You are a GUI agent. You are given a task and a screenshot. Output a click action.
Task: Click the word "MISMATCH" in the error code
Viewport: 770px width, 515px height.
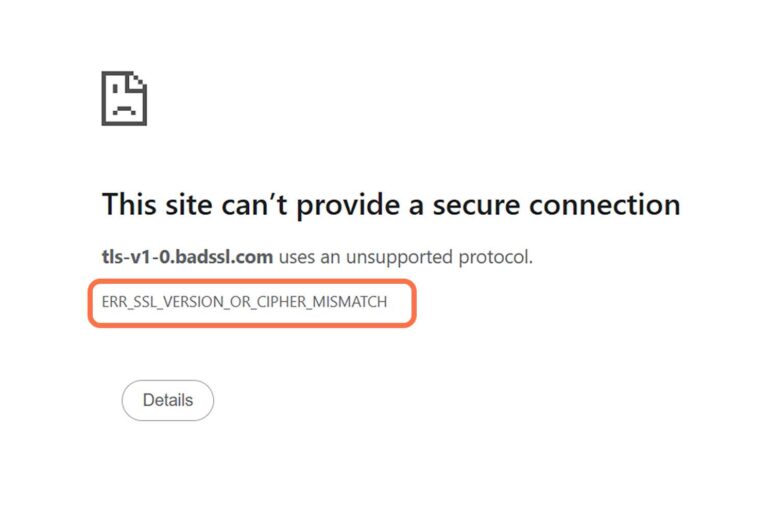click(350, 301)
